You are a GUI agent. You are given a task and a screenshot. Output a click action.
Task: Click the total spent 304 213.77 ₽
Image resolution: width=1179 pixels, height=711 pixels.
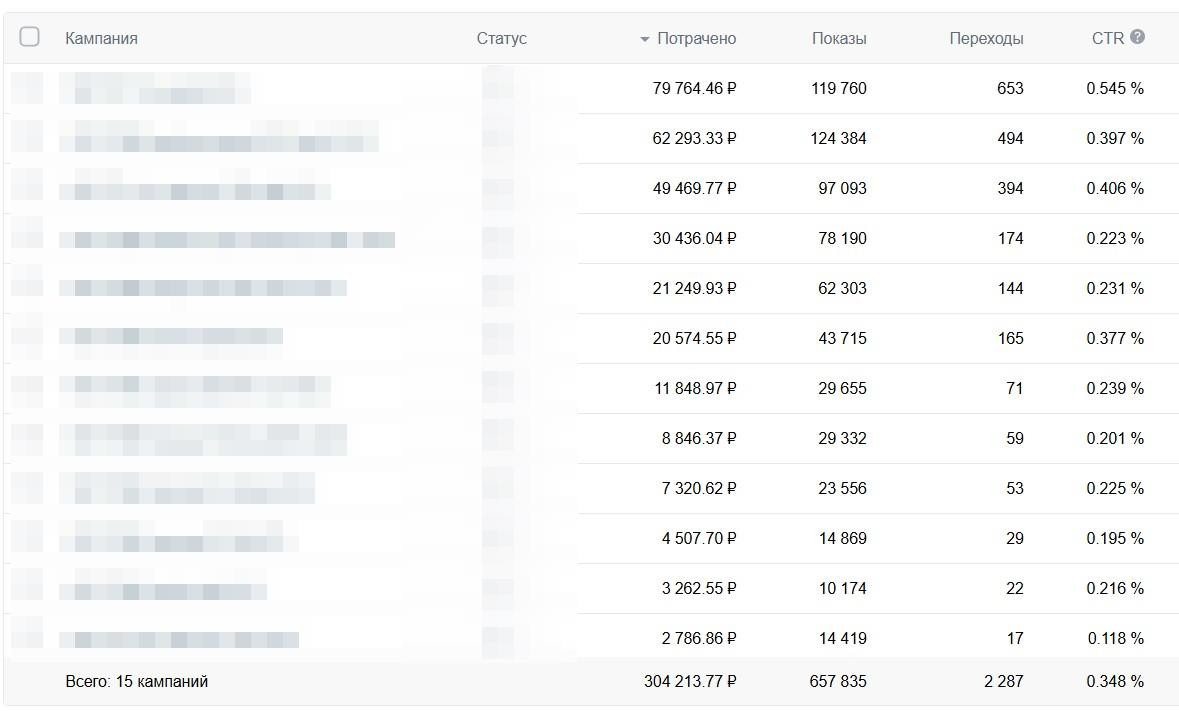click(x=690, y=682)
